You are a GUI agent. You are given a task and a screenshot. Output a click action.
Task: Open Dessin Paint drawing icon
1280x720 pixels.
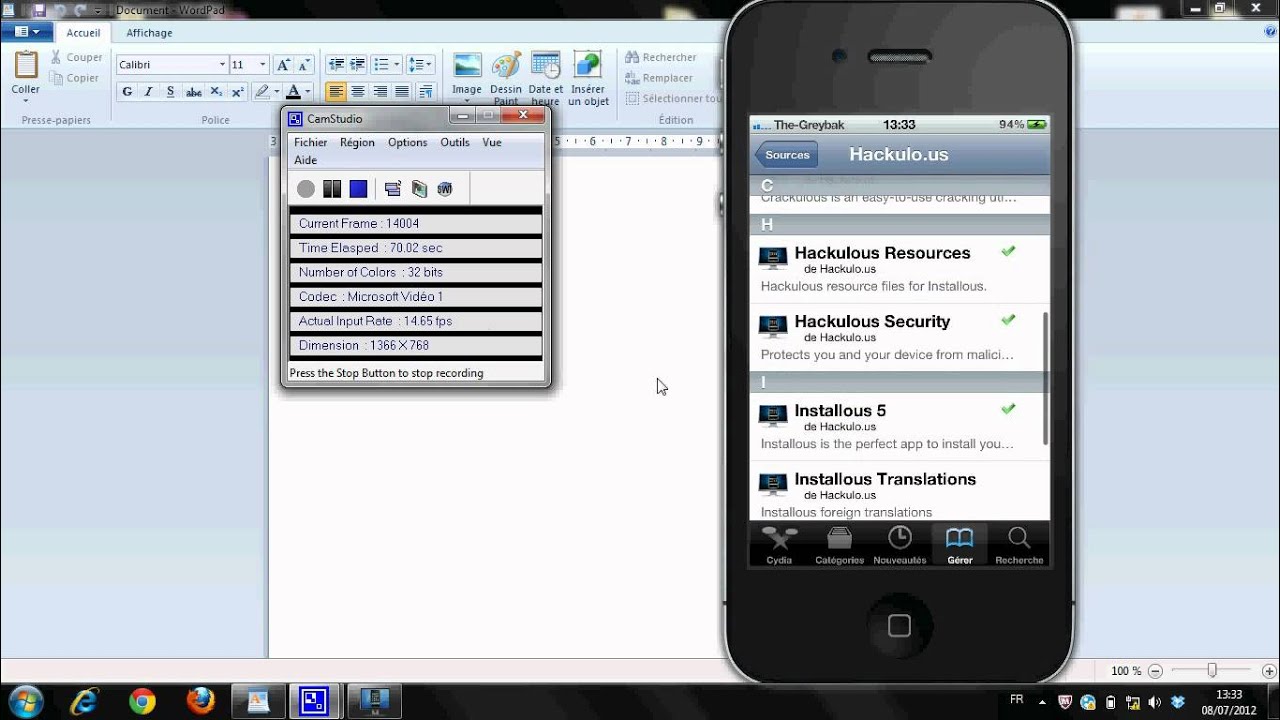tap(506, 66)
